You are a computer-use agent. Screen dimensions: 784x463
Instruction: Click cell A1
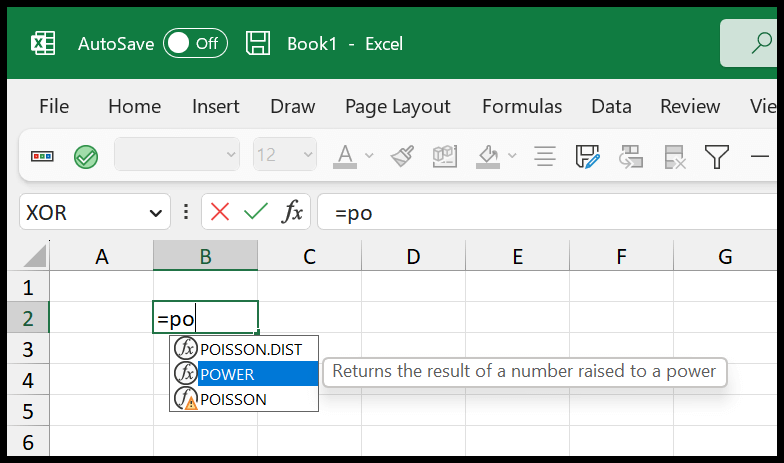(102, 287)
